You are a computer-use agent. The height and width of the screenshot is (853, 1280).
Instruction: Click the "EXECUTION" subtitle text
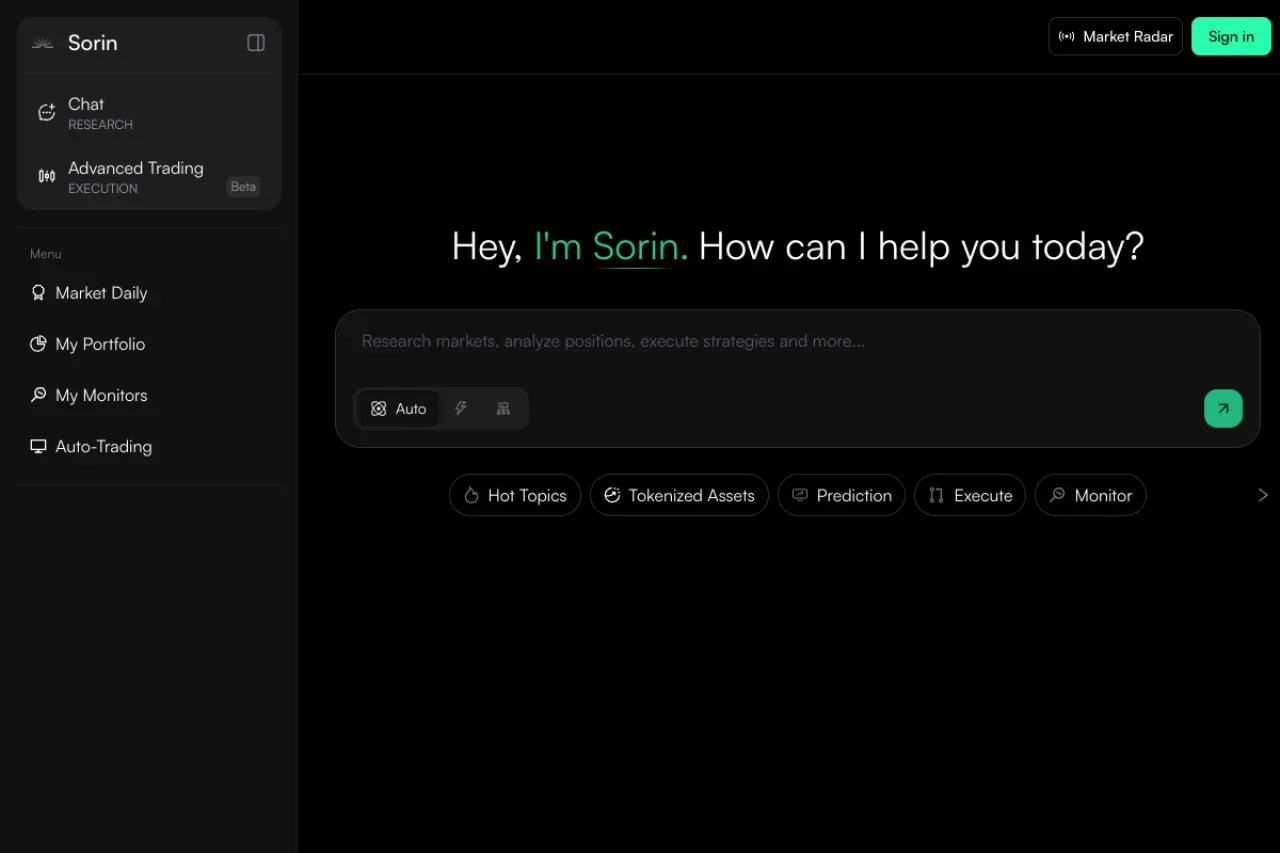tap(103, 189)
